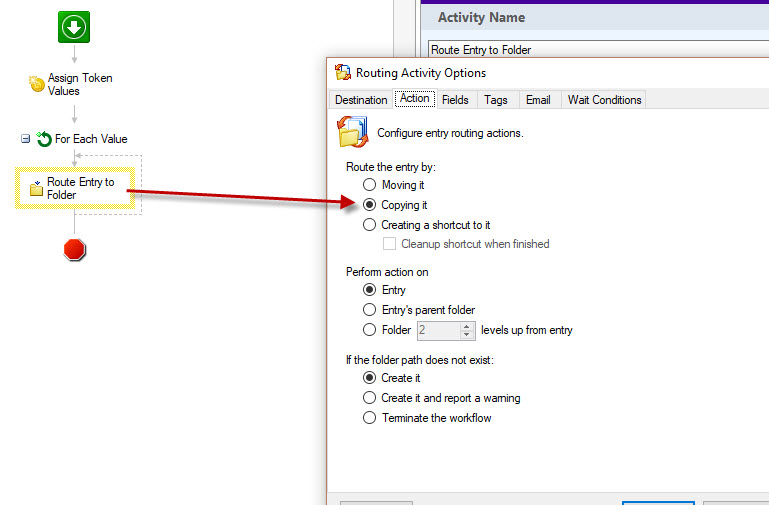Select the Copying it option
Viewport: 769px width, 505px height.
tap(369, 204)
